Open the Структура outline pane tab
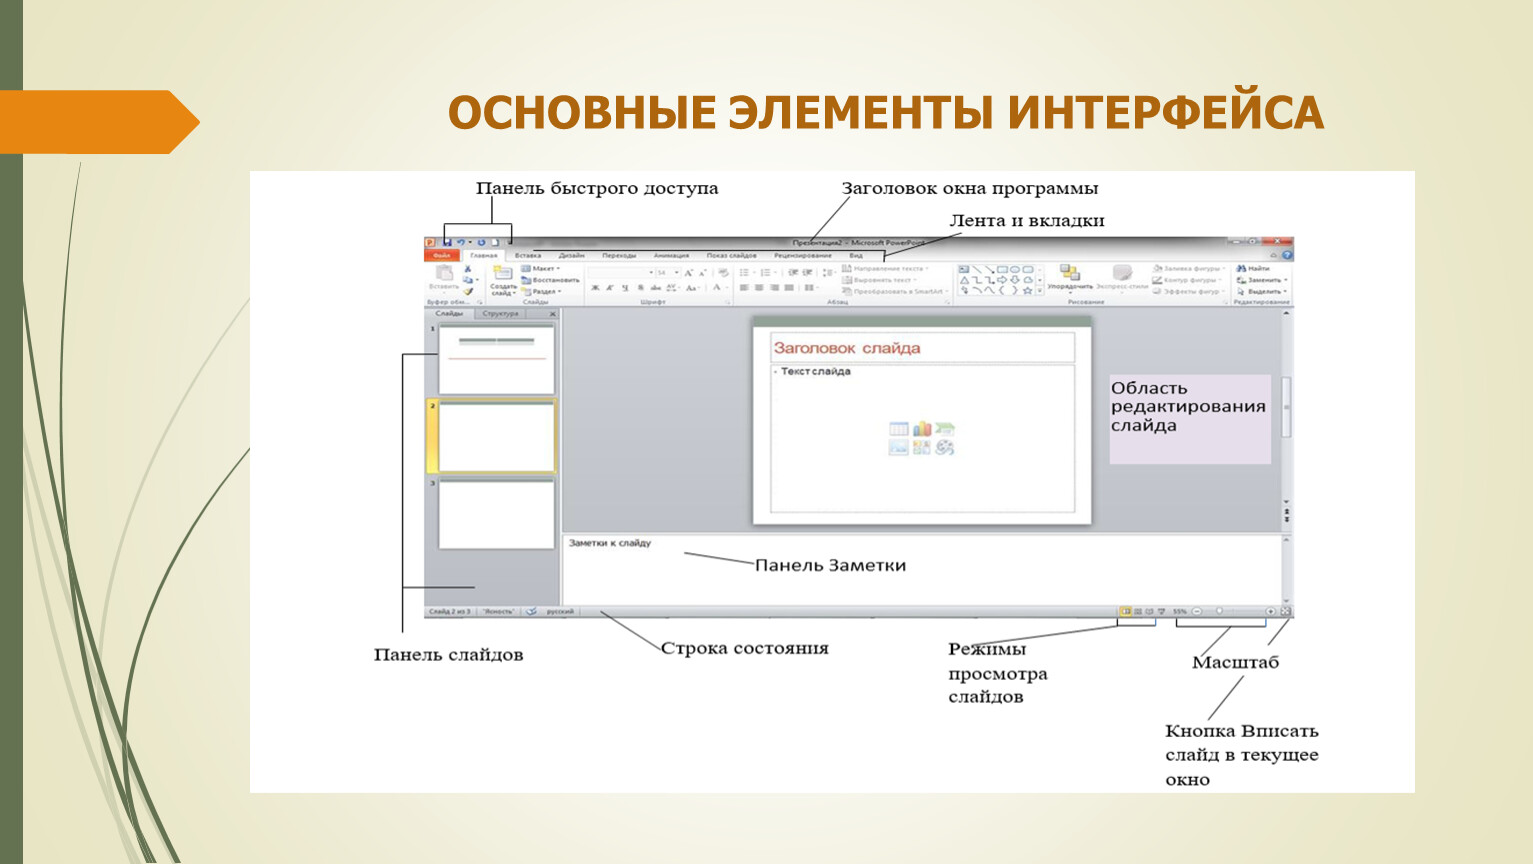Screen dimensions: 1533x864 click(x=500, y=314)
